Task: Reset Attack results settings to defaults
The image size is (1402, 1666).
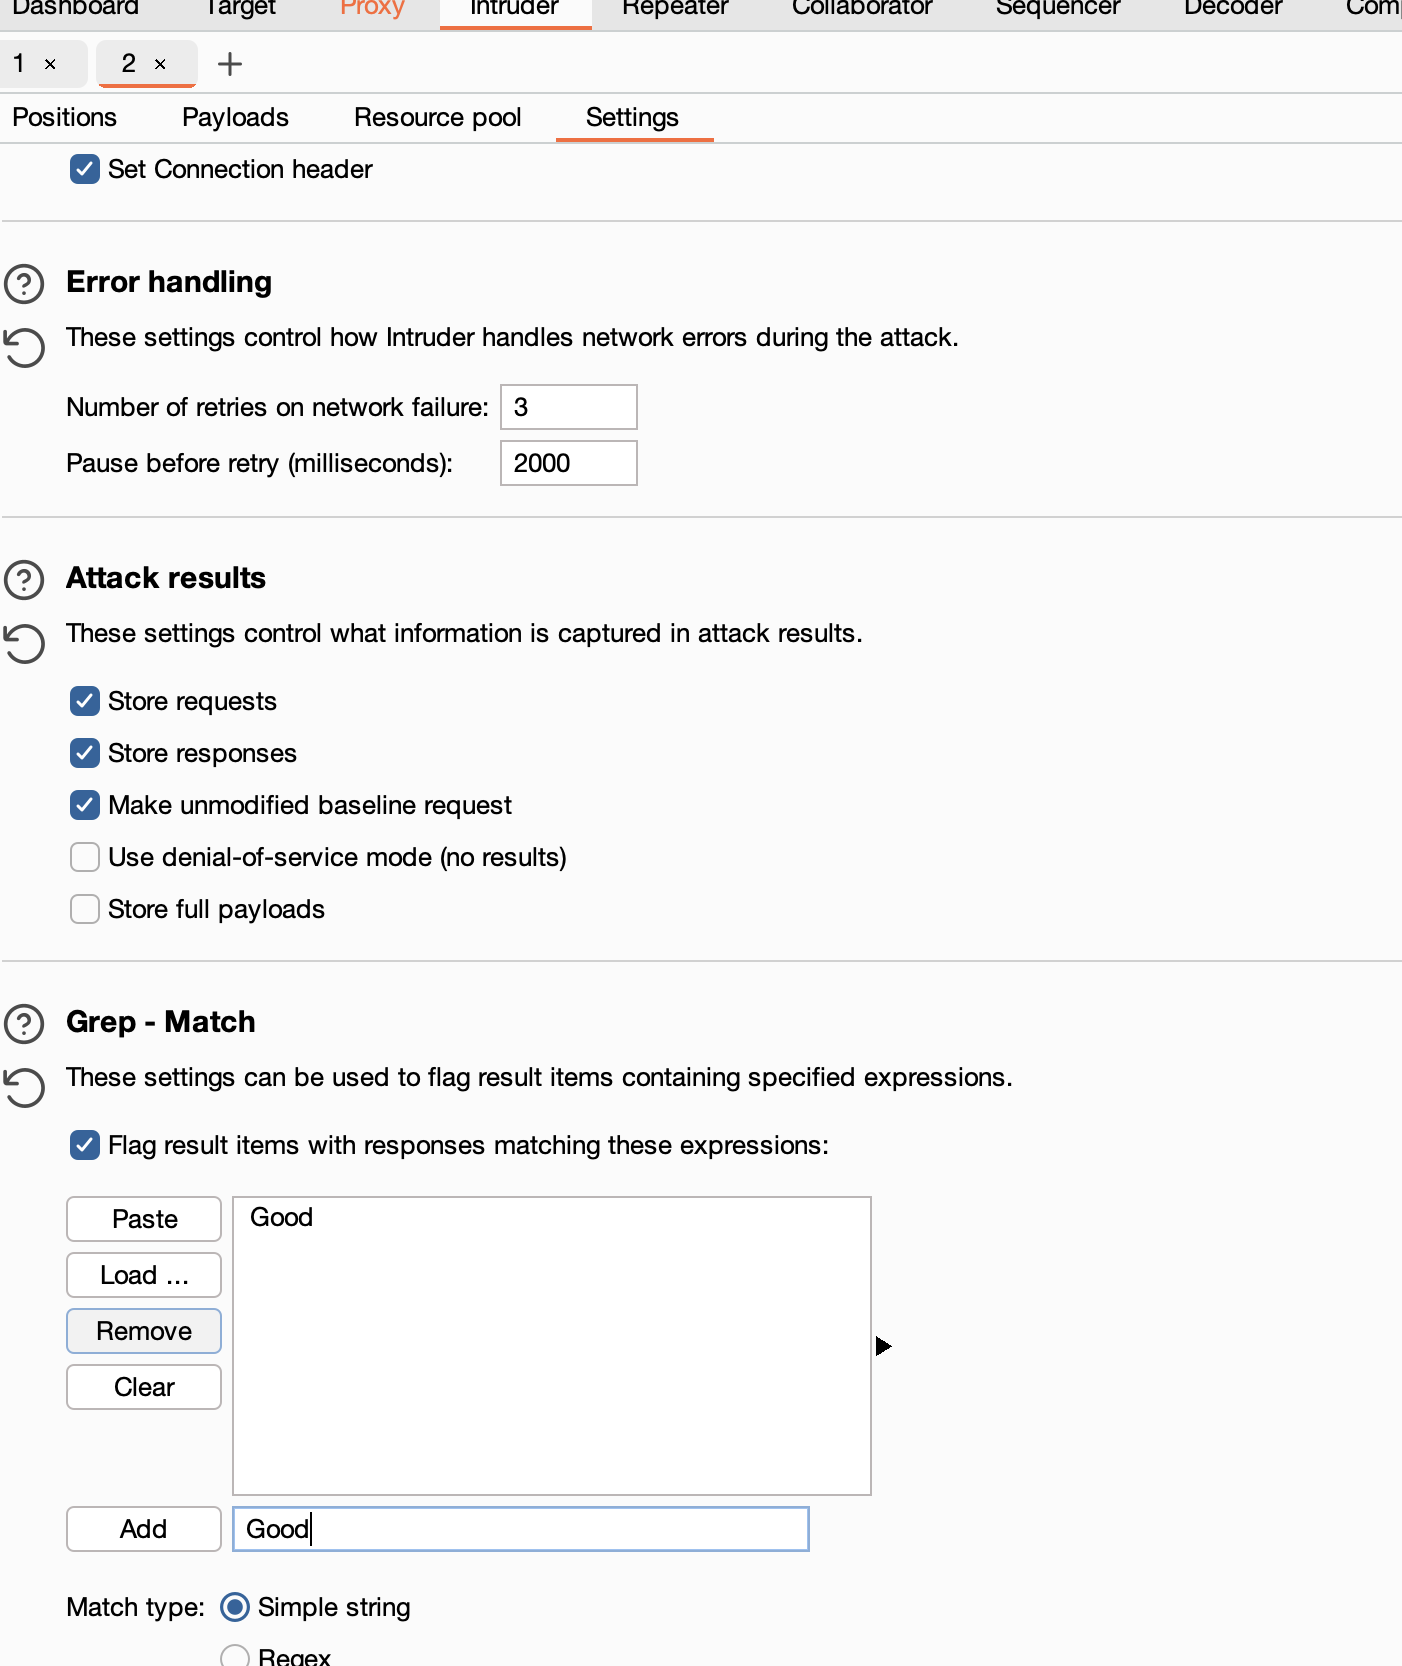Action: [x=24, y=644]
